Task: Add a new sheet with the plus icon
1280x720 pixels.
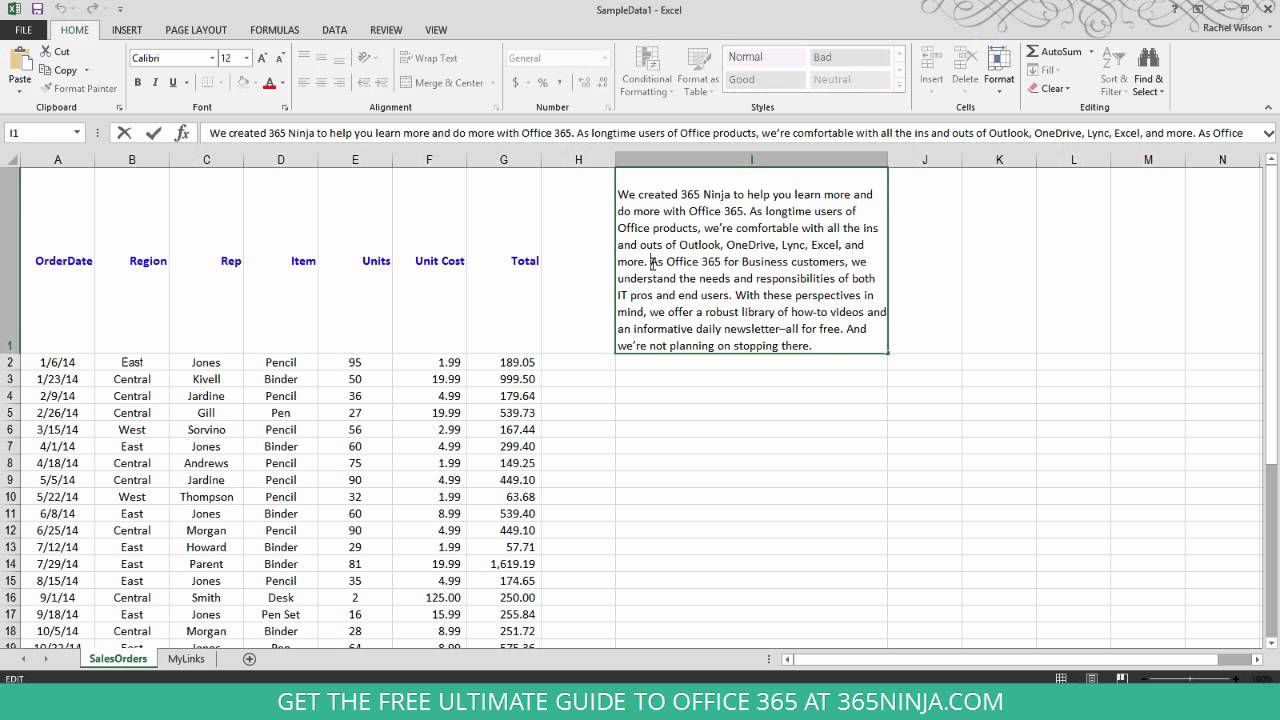Action: (250, 659)
